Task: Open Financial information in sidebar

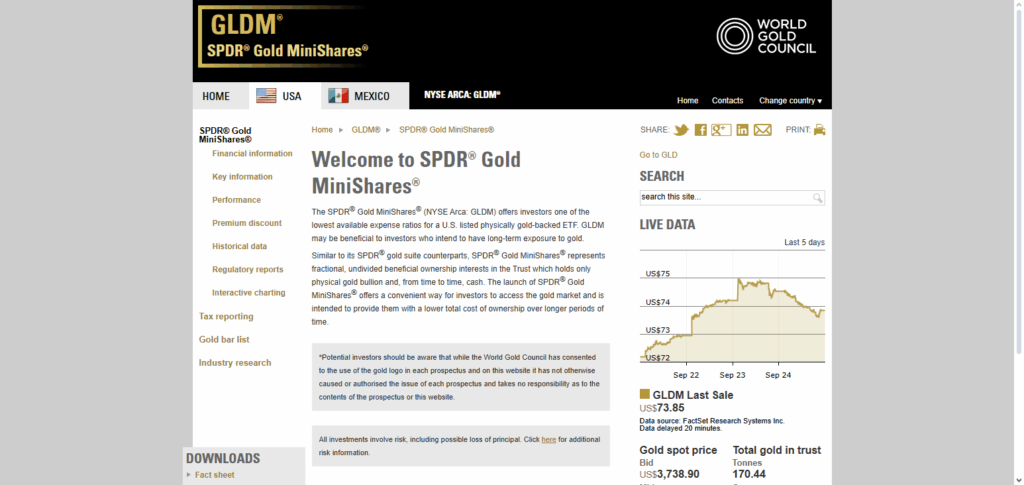Action: [252, 153]
